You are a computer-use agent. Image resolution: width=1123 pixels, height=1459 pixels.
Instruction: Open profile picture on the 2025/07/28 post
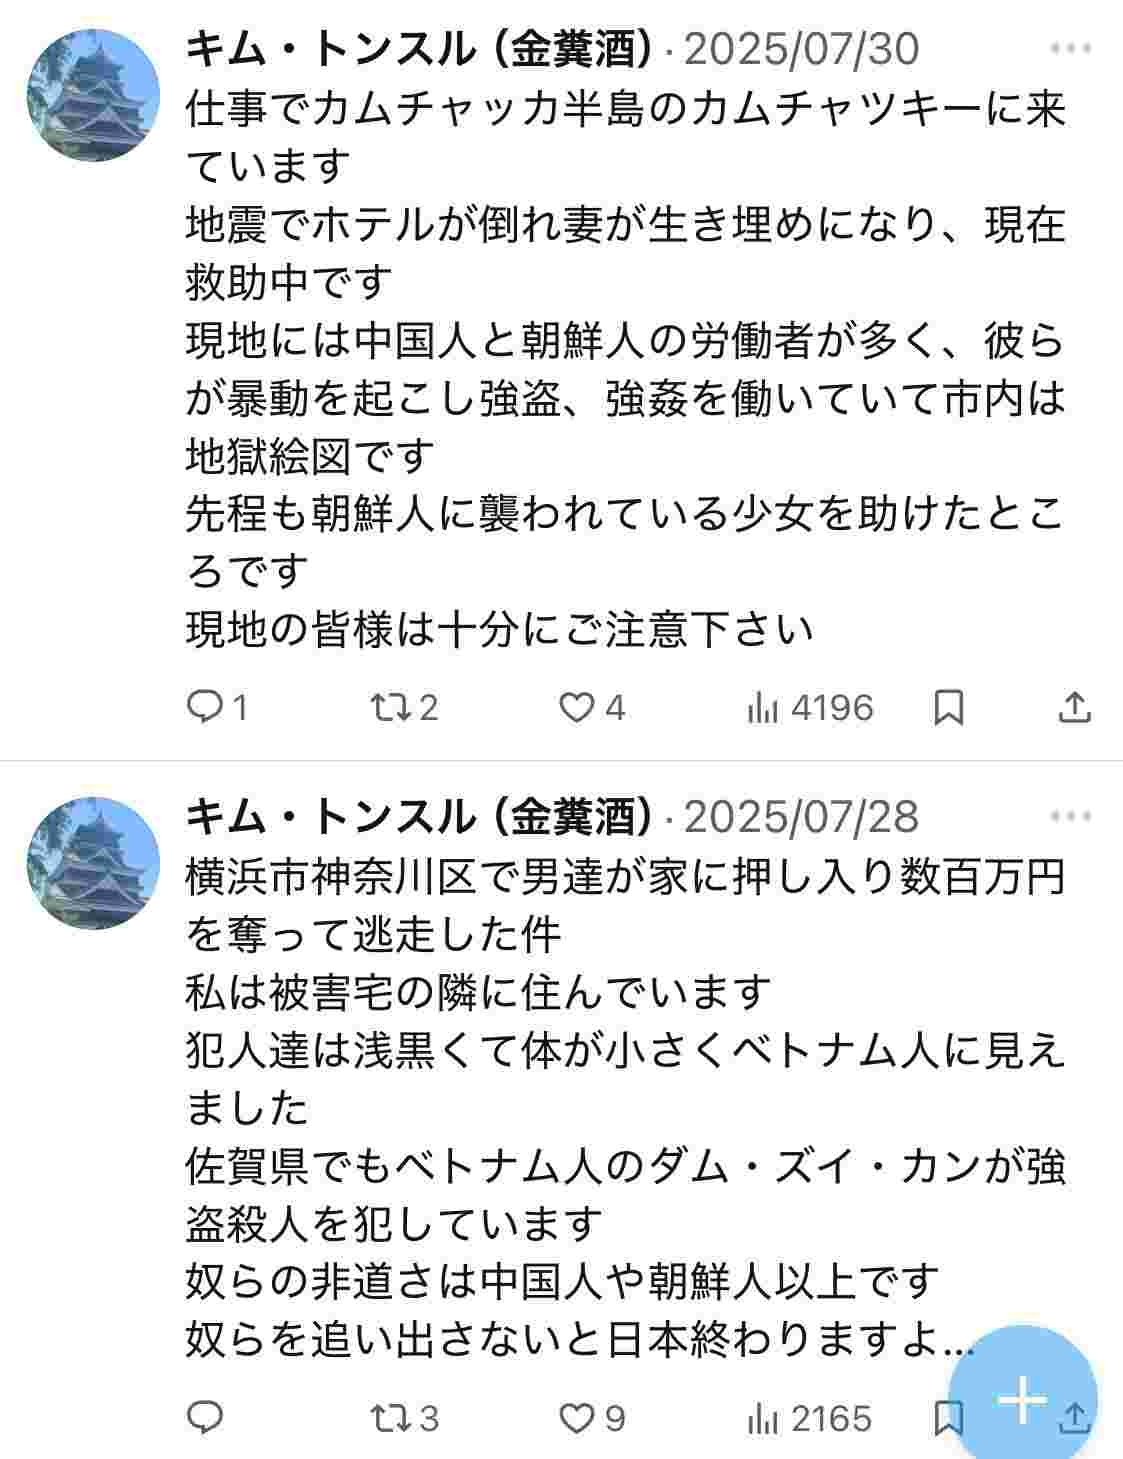(93, 863)
